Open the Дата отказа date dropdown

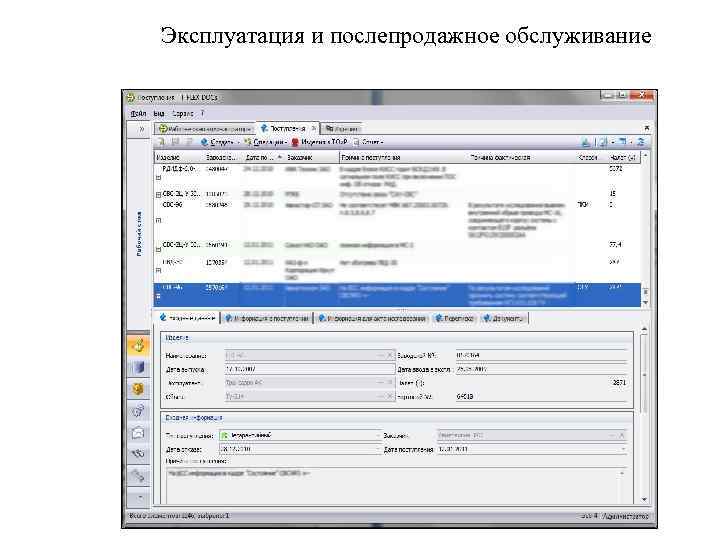(378, 449)
